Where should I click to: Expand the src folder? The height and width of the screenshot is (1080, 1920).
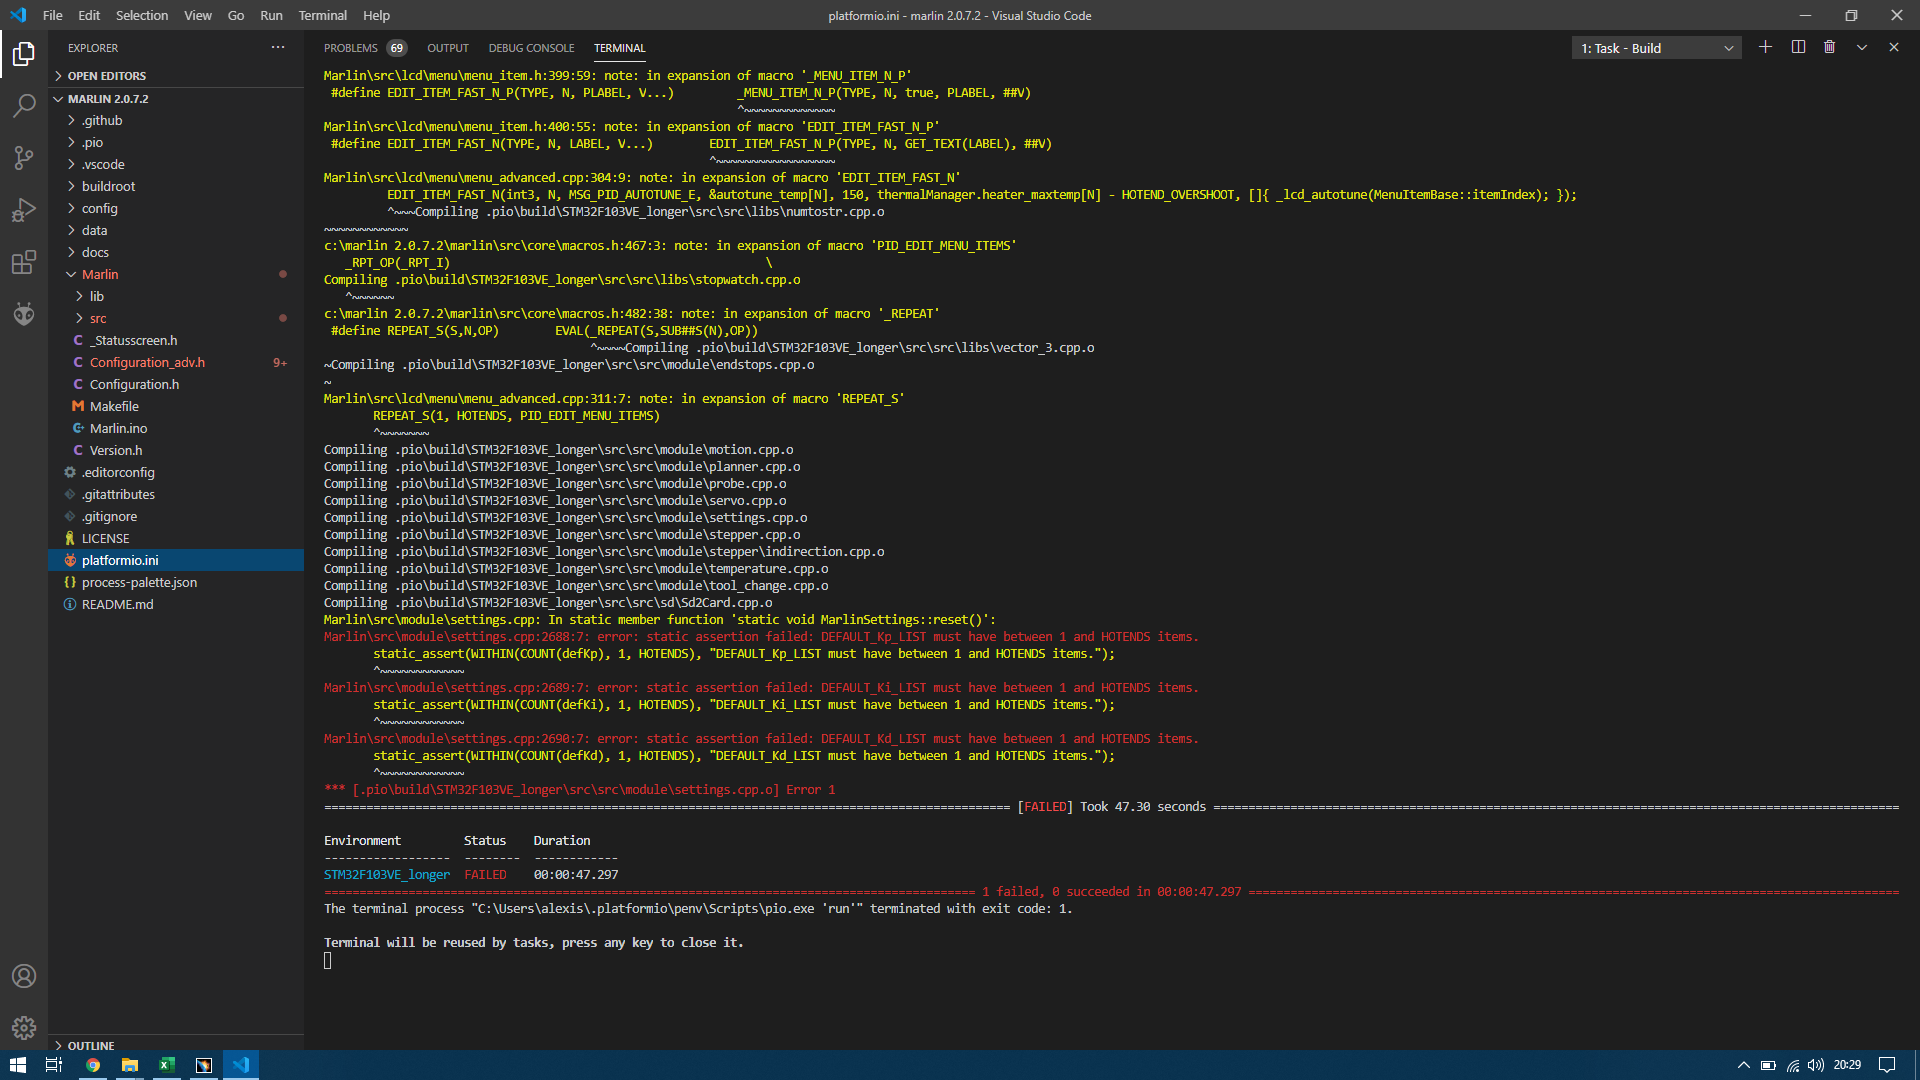176,318
